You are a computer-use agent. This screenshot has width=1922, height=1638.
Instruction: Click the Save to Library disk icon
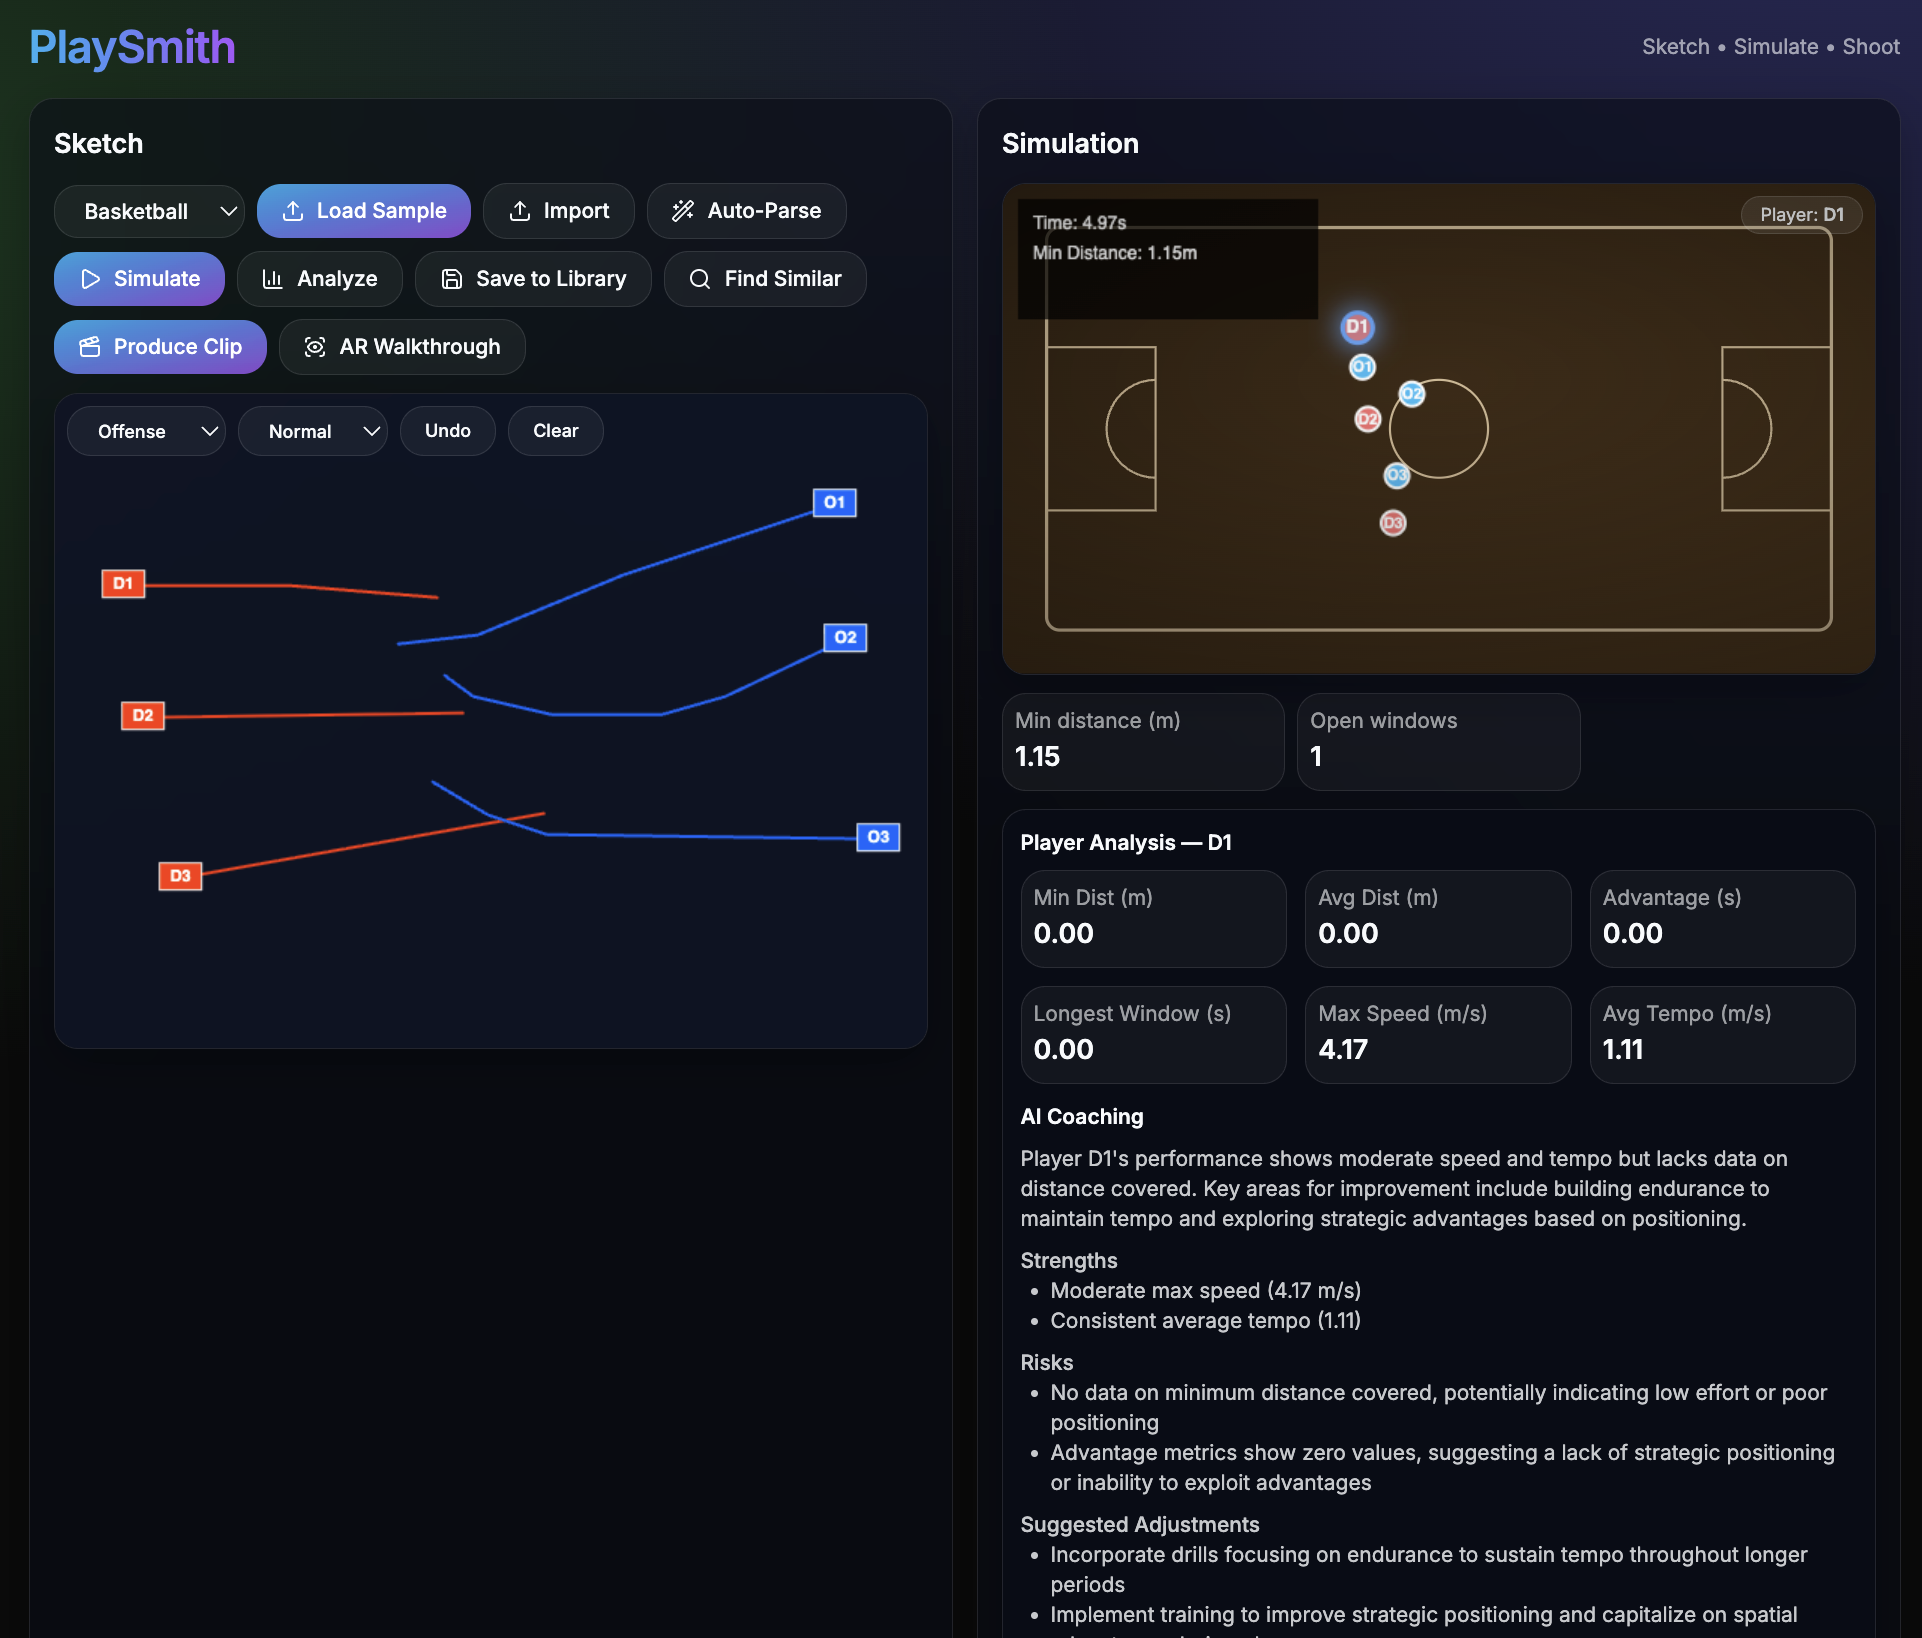(x=451, y=279)
